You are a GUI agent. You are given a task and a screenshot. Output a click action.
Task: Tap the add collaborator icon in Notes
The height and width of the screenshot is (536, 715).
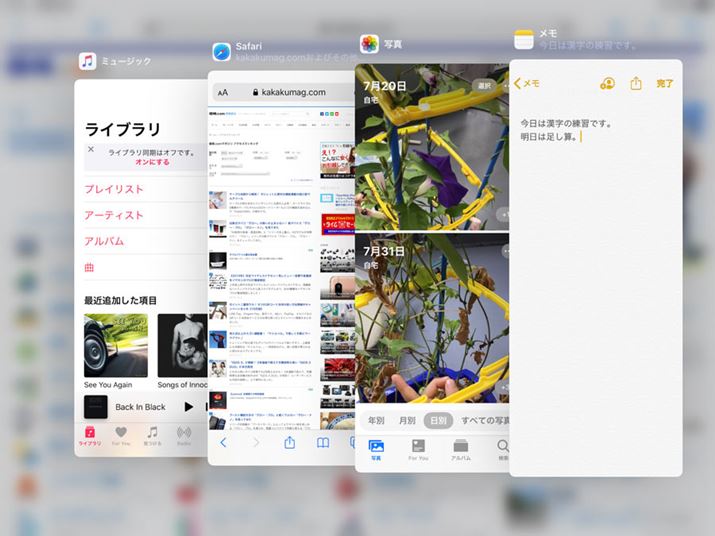pos(607,84)
